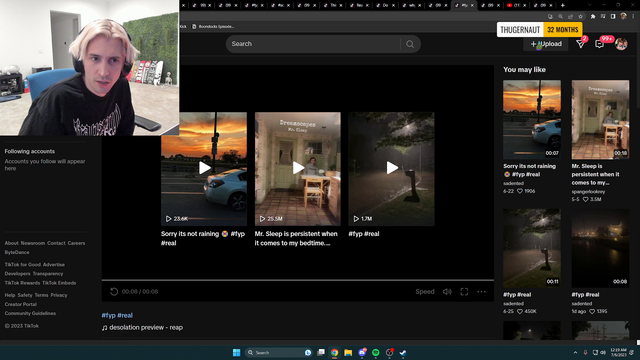Open the #real hashtag below the player
Viewport: 640px width, 360px height.
125,315
